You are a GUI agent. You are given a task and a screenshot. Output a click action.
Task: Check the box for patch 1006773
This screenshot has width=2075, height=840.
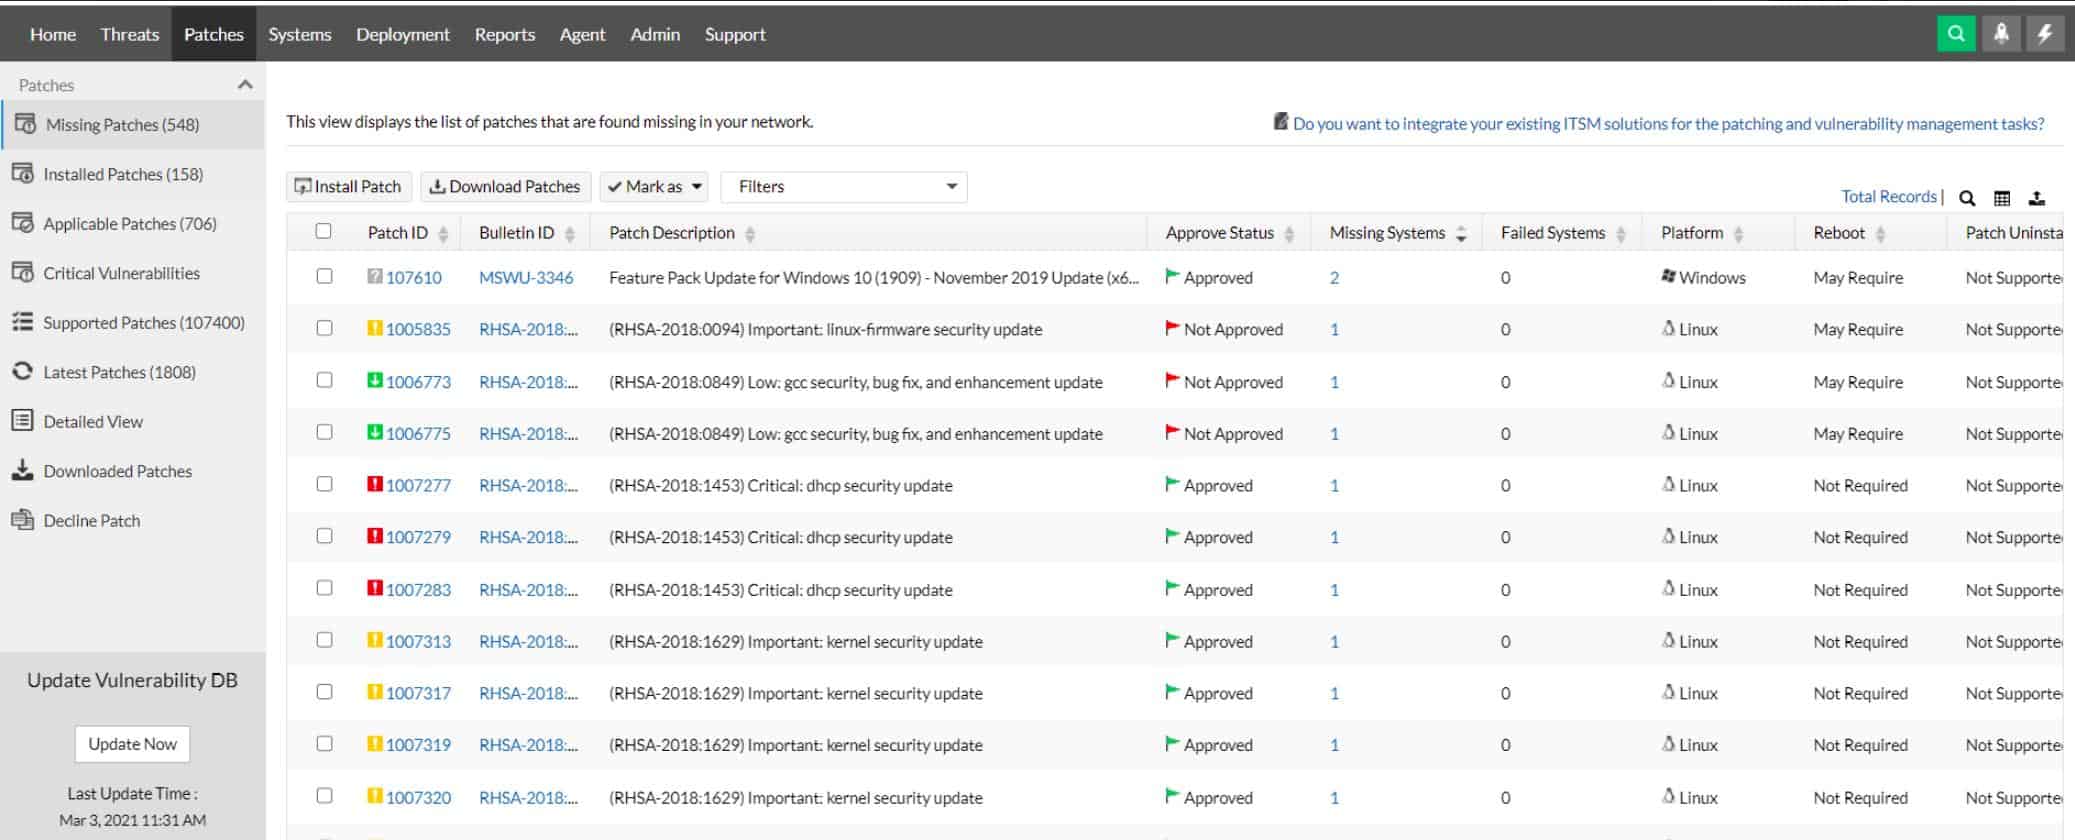324,380
